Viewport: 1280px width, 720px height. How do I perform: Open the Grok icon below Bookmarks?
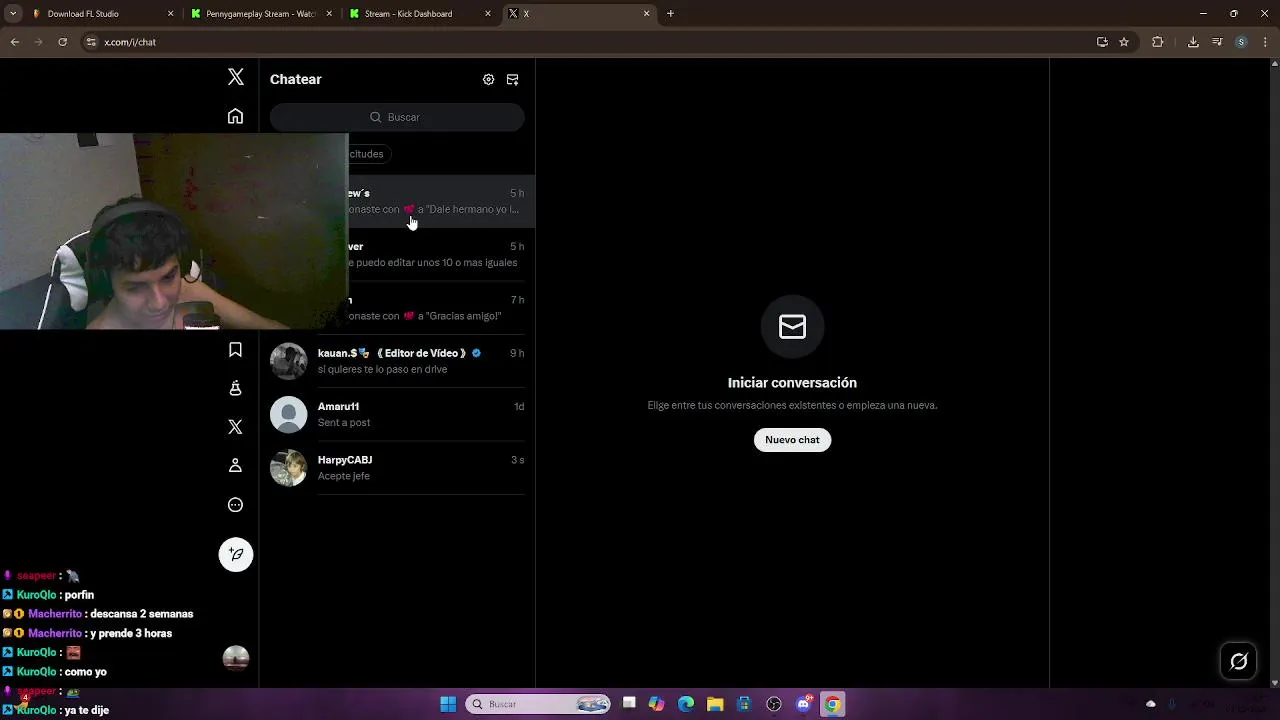coord(235,388)
